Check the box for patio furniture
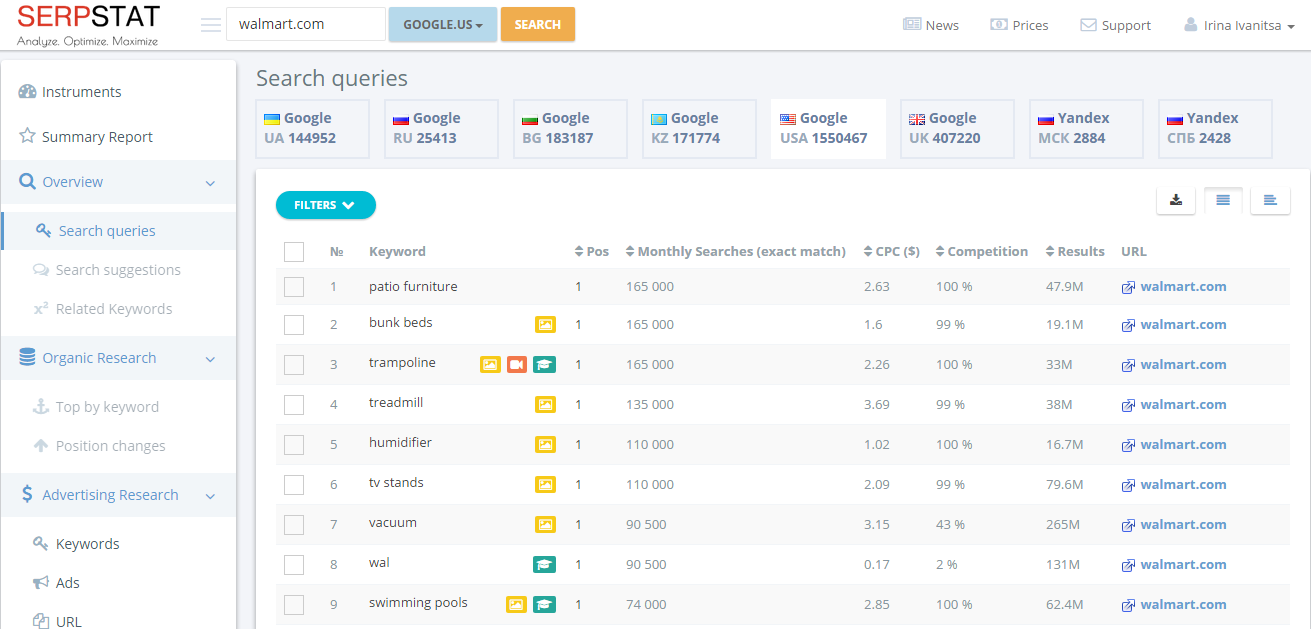 [x=293, y=287]
